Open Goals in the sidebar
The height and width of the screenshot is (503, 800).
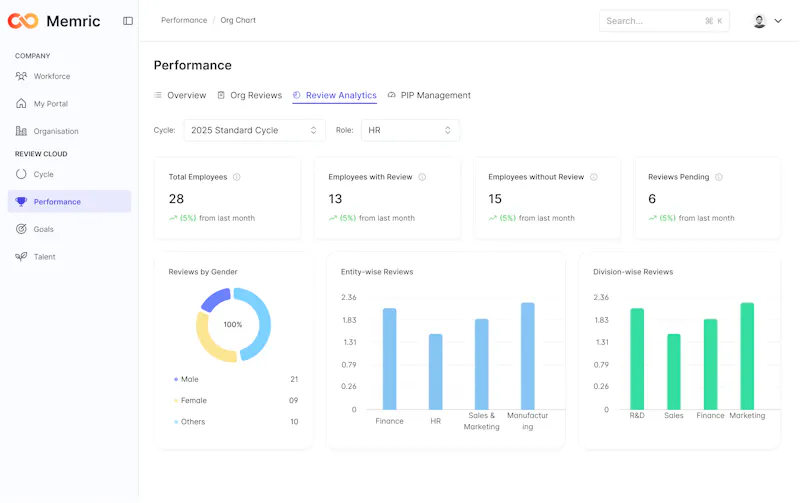point(69,229)
